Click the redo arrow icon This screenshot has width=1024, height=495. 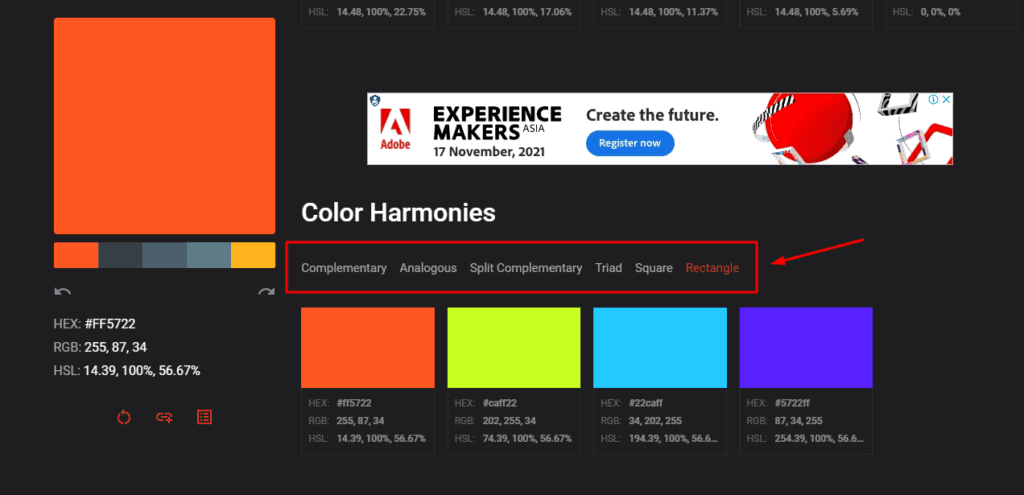click(266, 292)
